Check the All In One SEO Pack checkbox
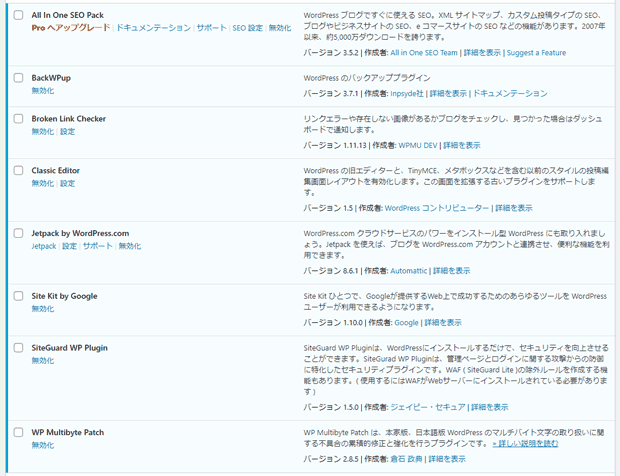The image size is (620, 476). click(x=19, y=15)
